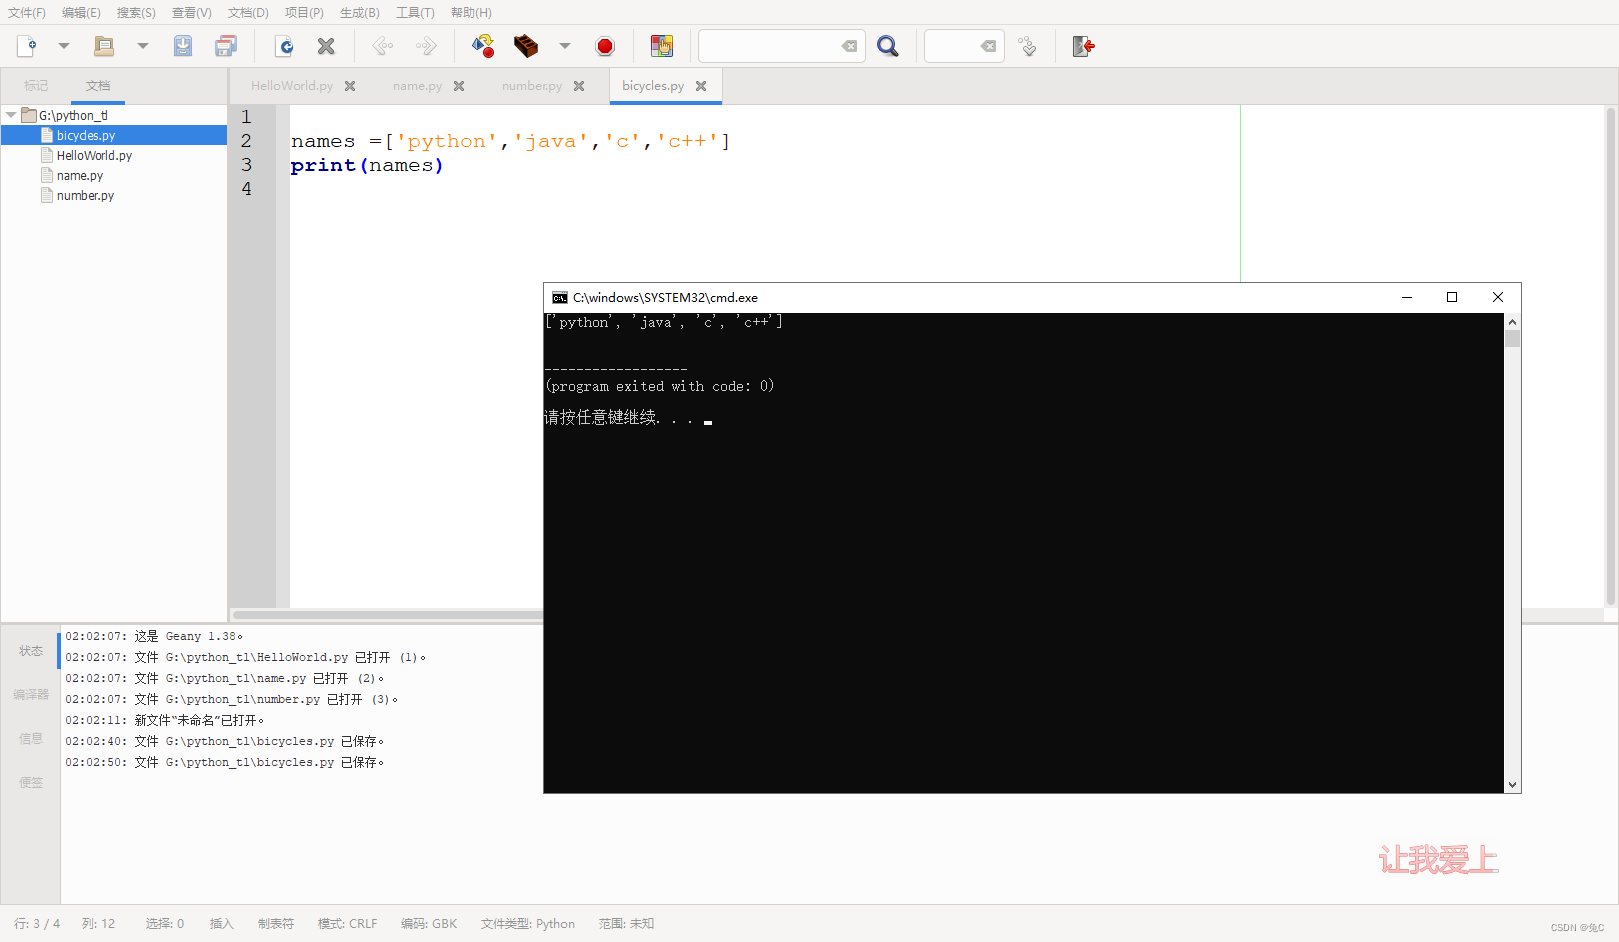The width and height of the screenshot is (1619, 942).
Task: Click the cmd window scrollbar up arrow
Action: [1512, 322]
